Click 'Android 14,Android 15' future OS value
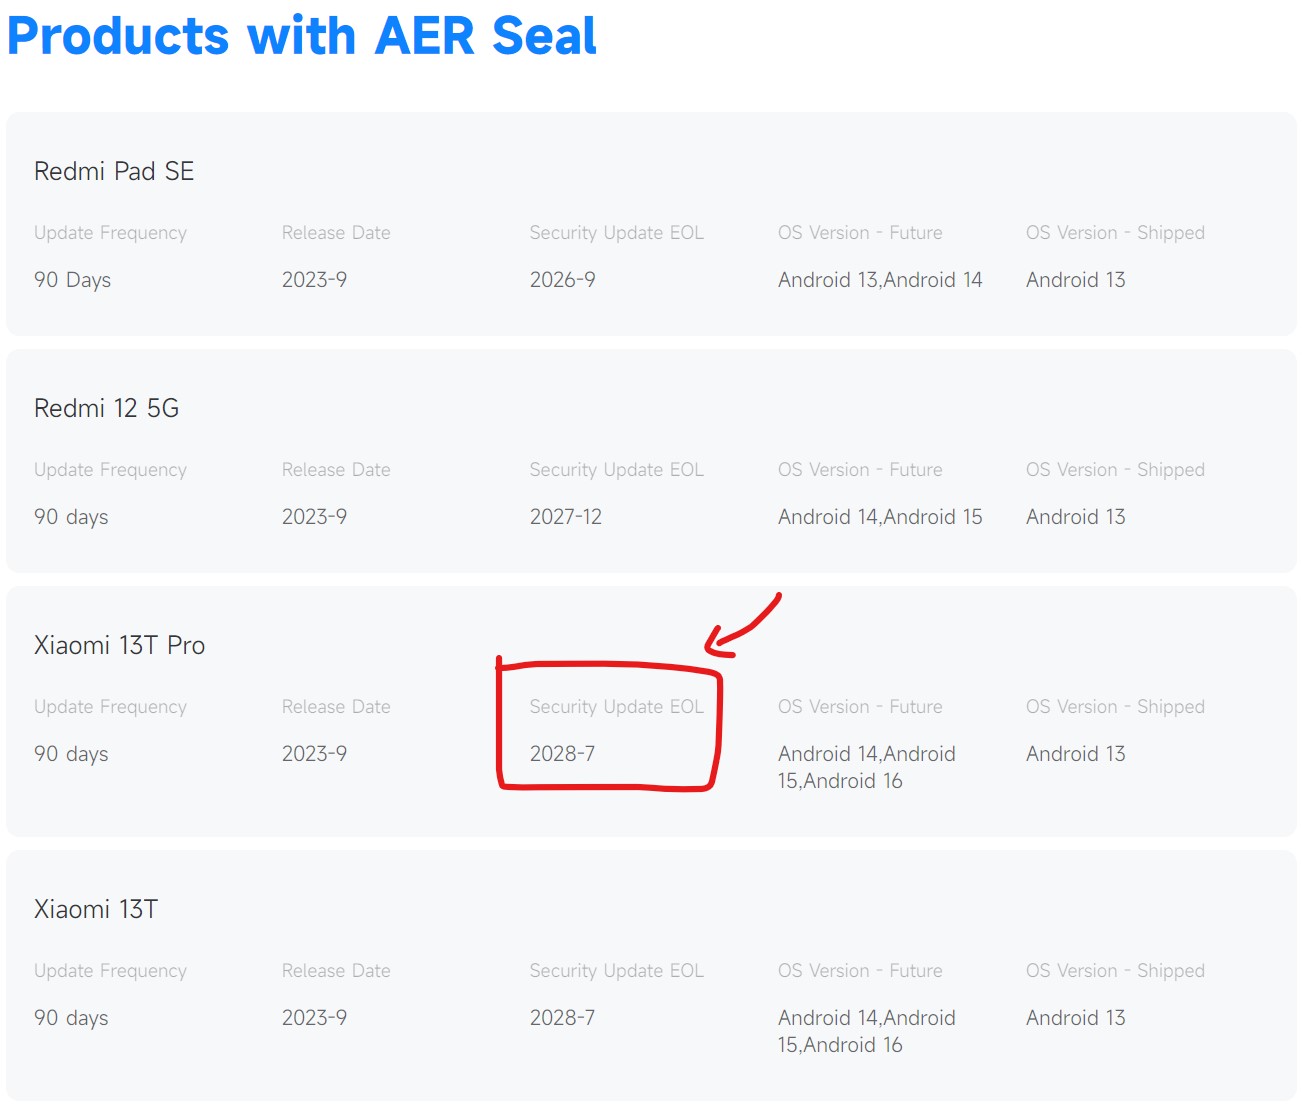The height and width of the screenshot is (1107, 1302). [880, 517]
